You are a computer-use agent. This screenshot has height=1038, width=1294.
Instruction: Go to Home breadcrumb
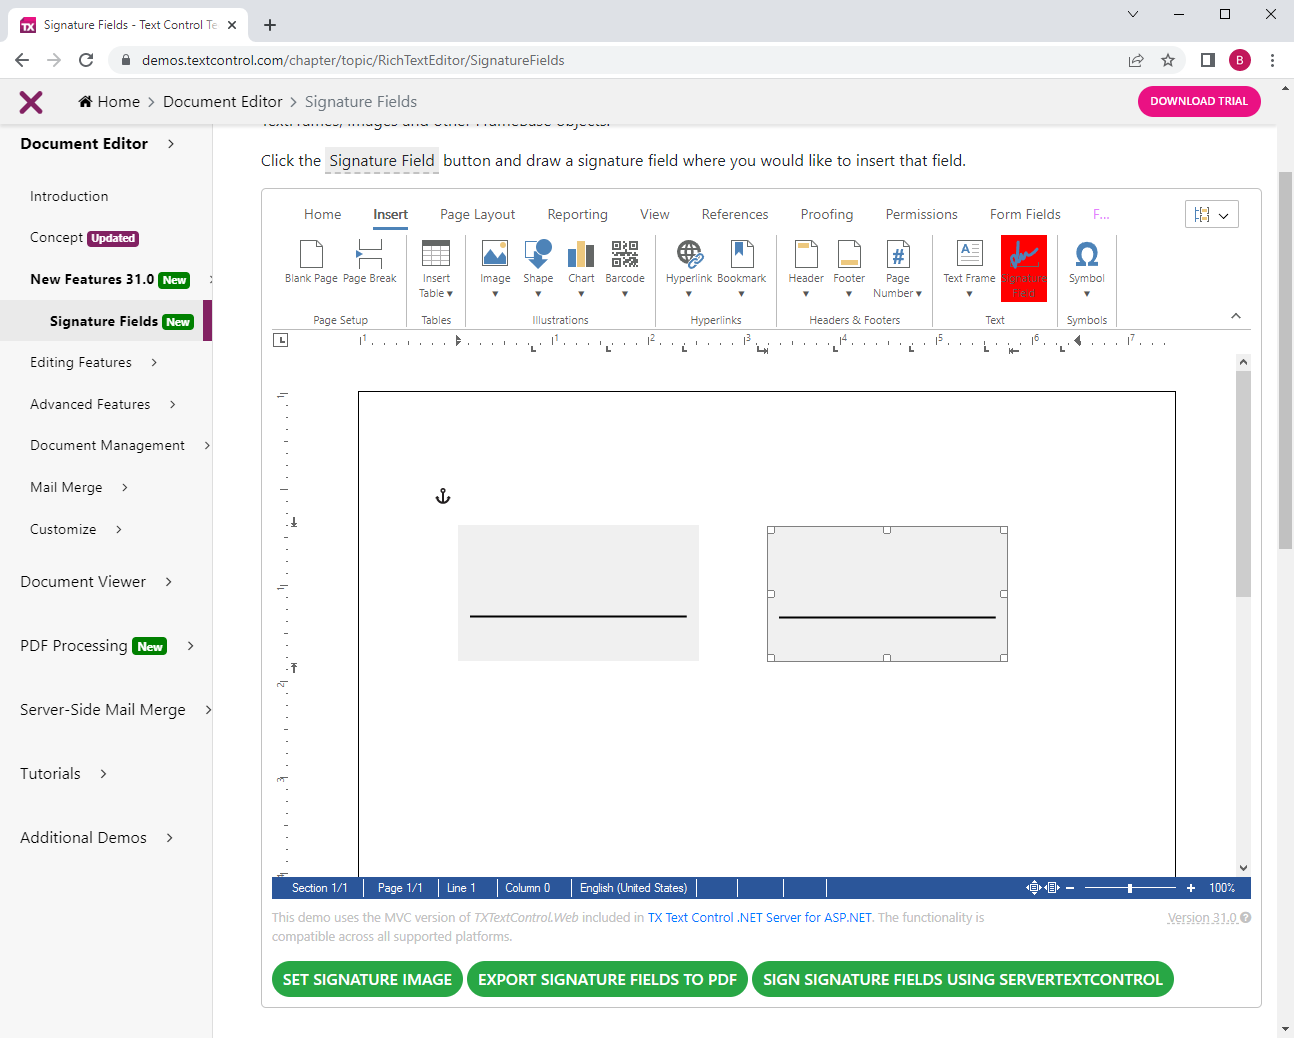pos(110,102)
